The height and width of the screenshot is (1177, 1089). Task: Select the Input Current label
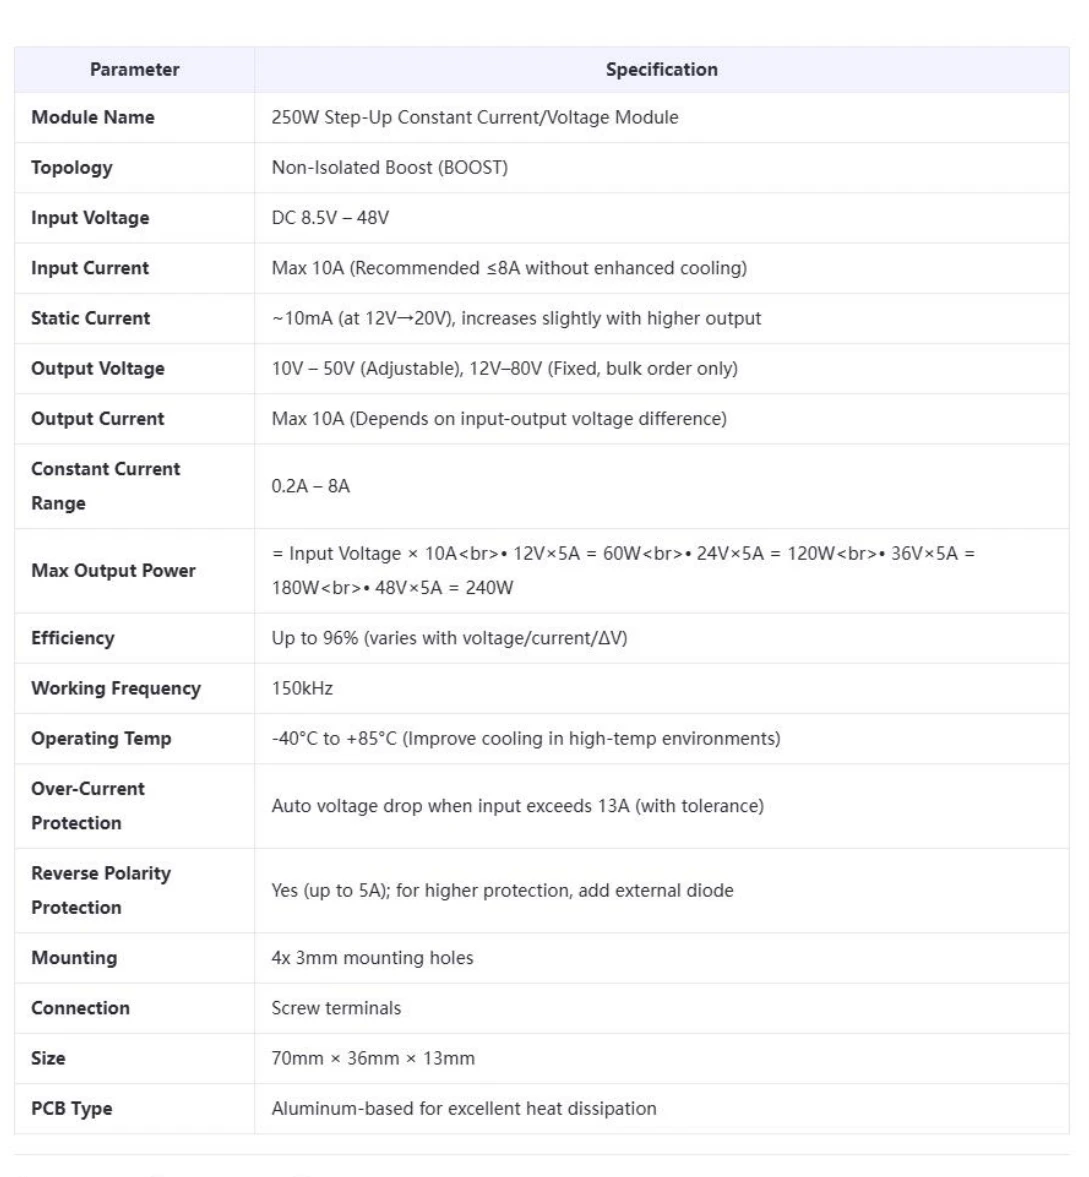(90, 268)
